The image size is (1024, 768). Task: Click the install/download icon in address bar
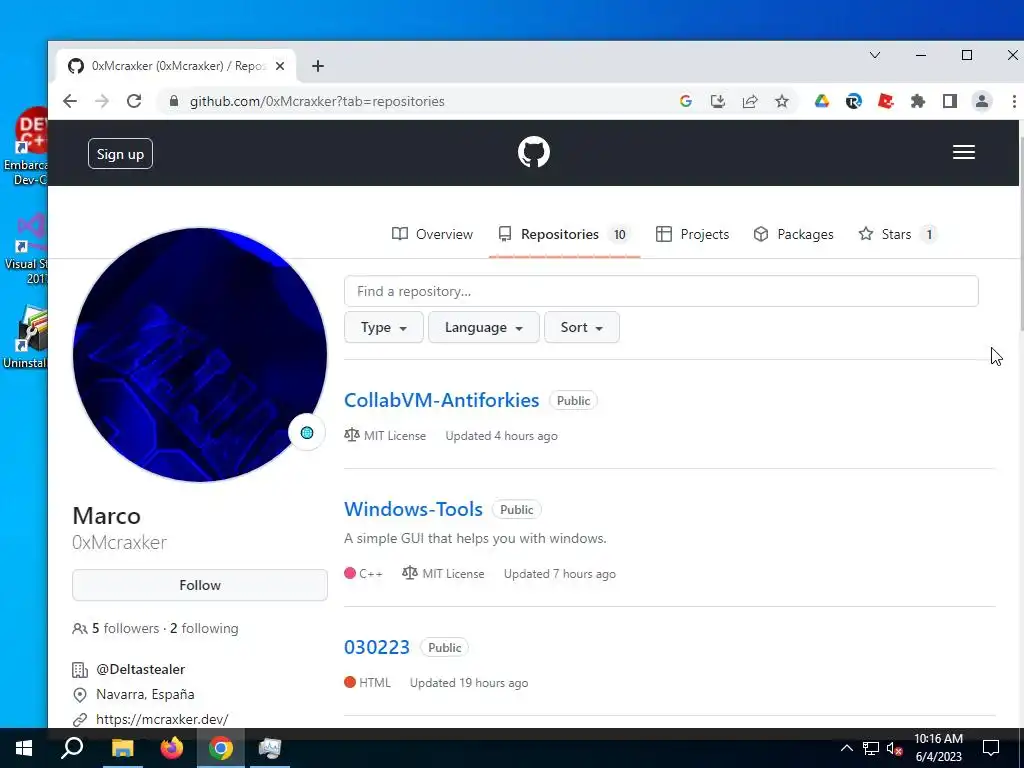718,101
